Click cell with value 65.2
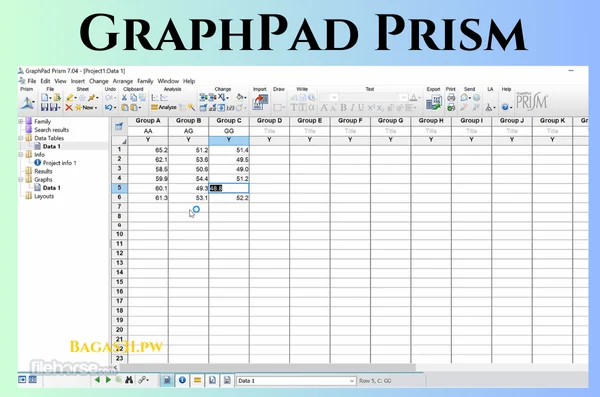 [148, 150]
